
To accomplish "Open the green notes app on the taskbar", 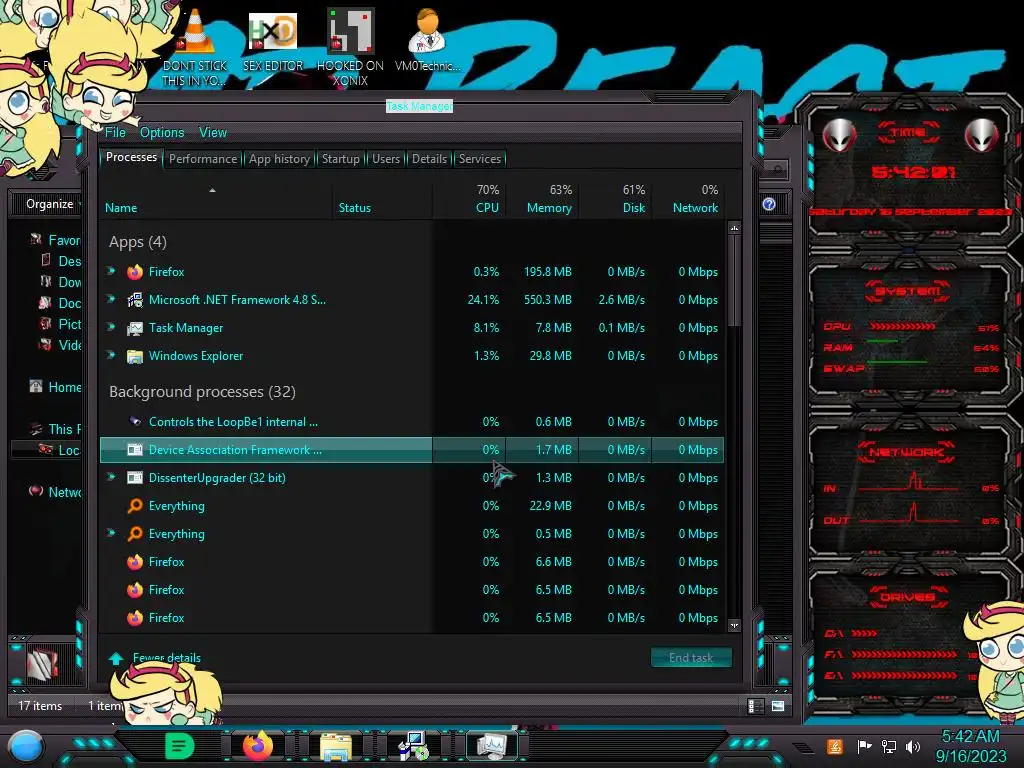I will pos(180,746).
